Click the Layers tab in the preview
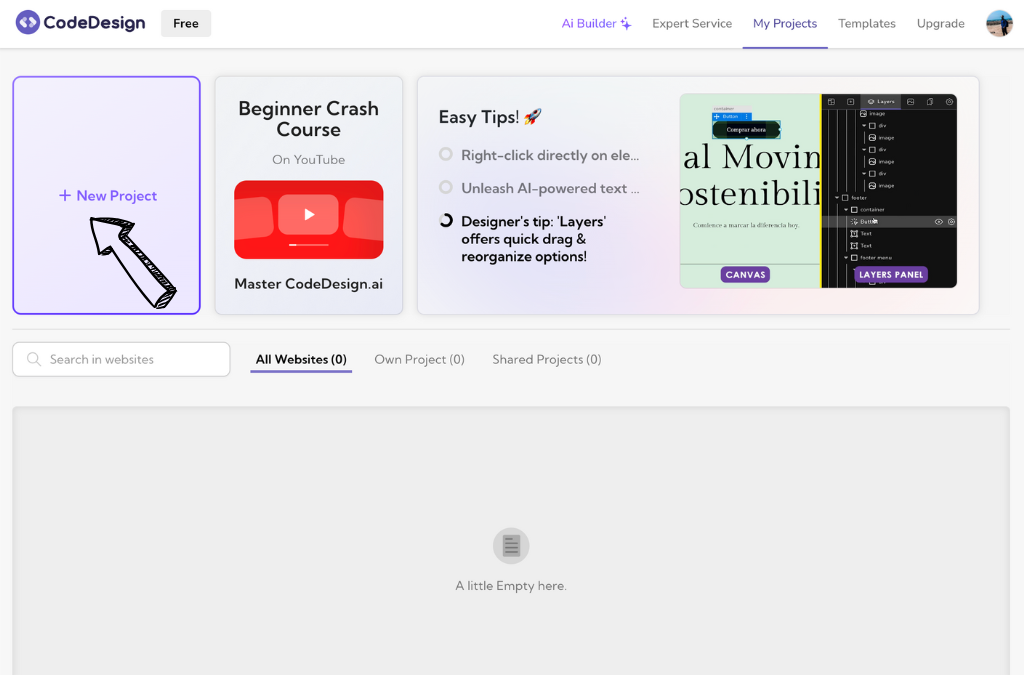The height and width of the screenshot is (675, 1024). (880, 102)
